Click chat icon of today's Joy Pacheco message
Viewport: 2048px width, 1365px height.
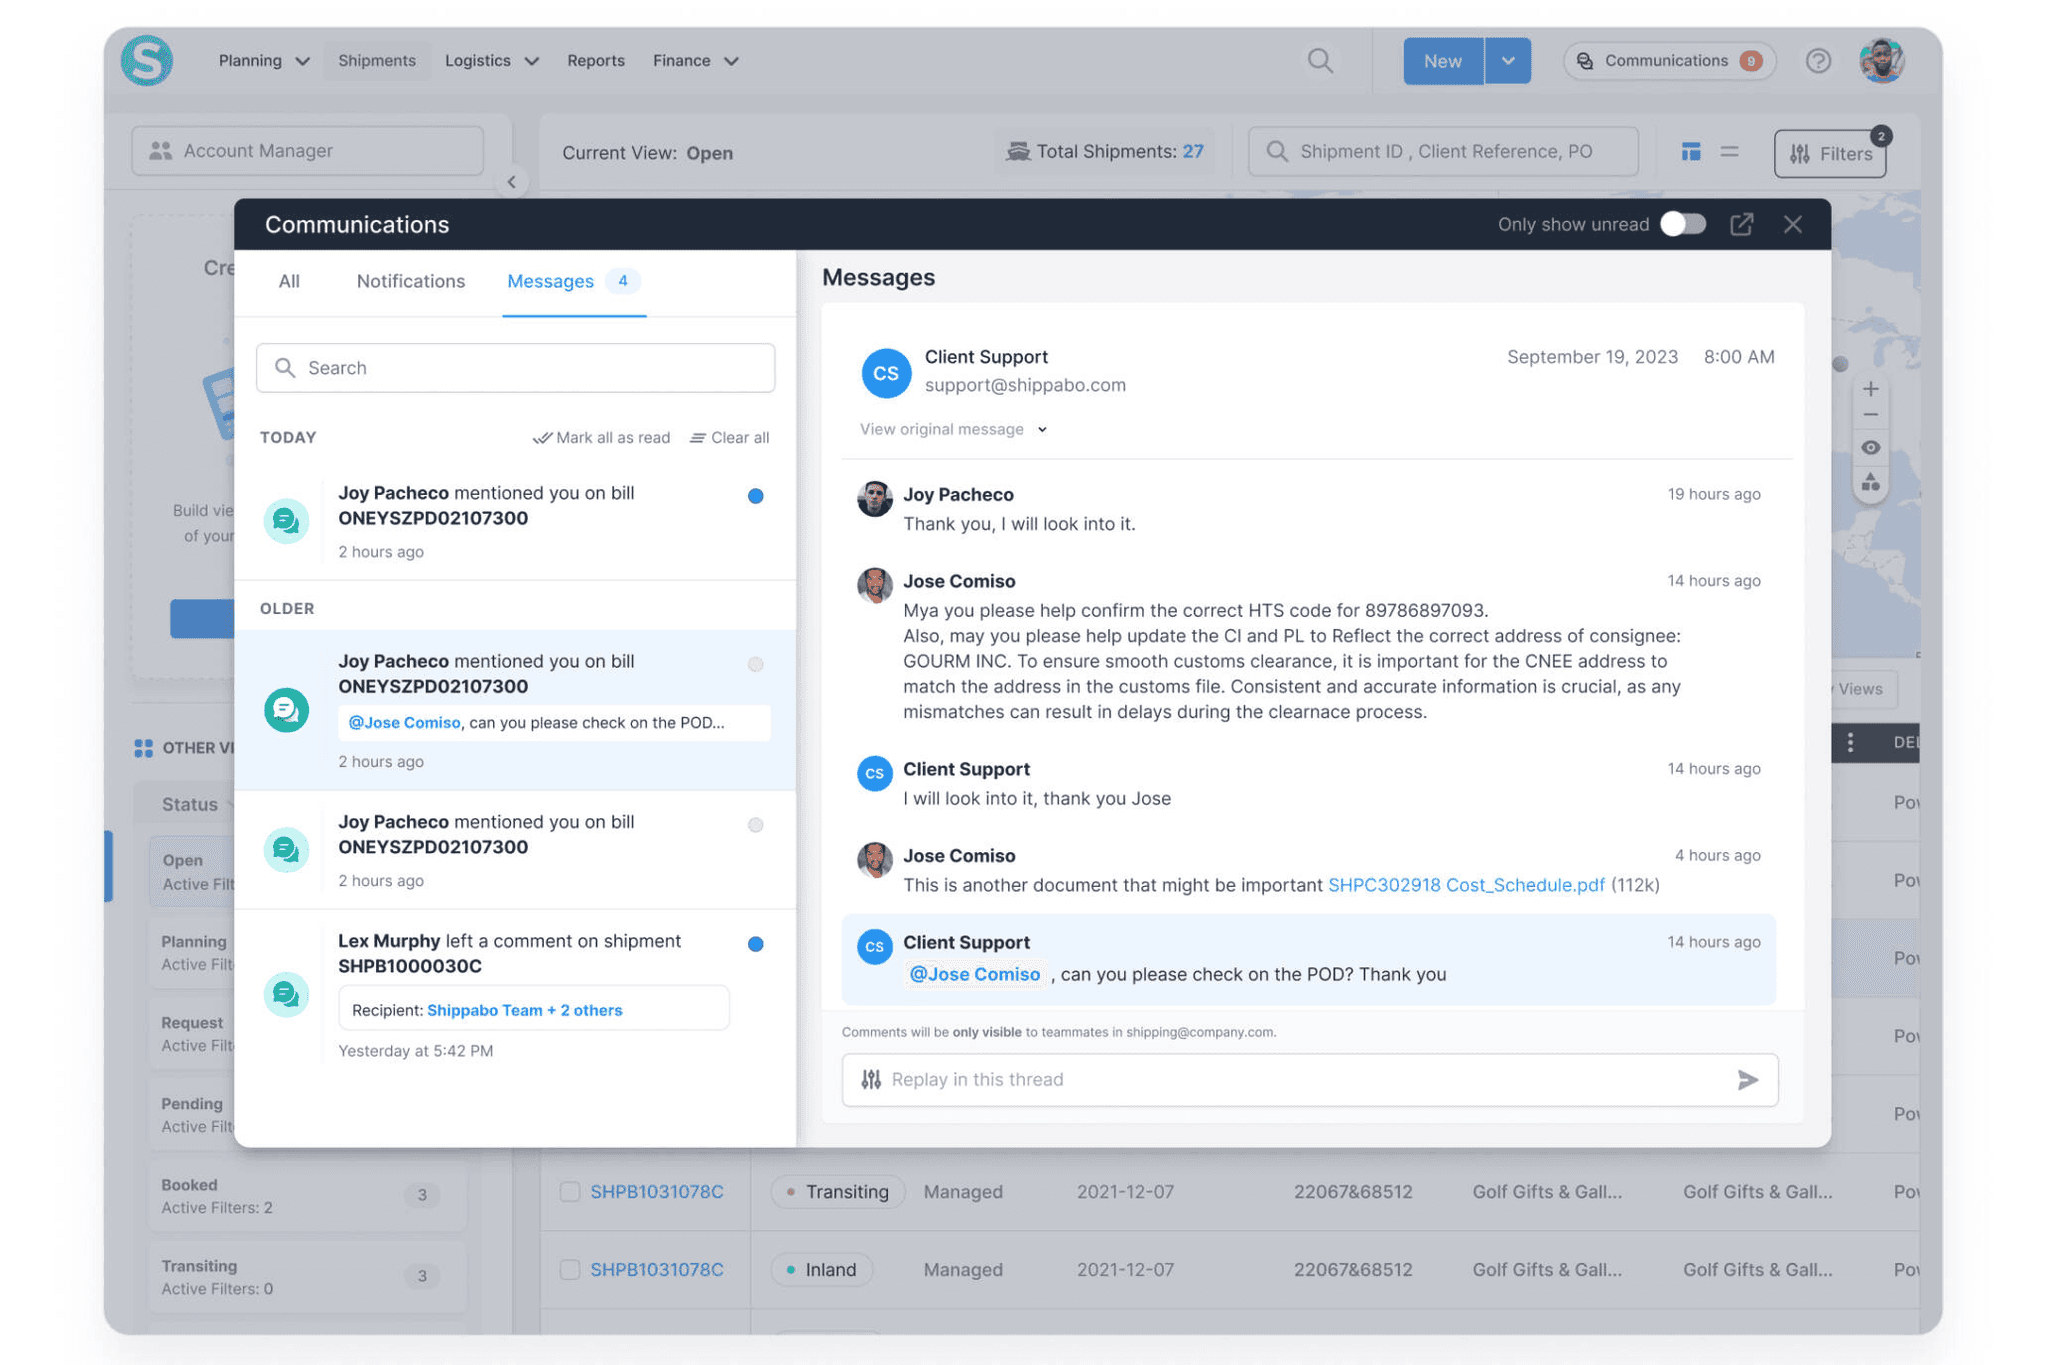click(x=286, y=521)
